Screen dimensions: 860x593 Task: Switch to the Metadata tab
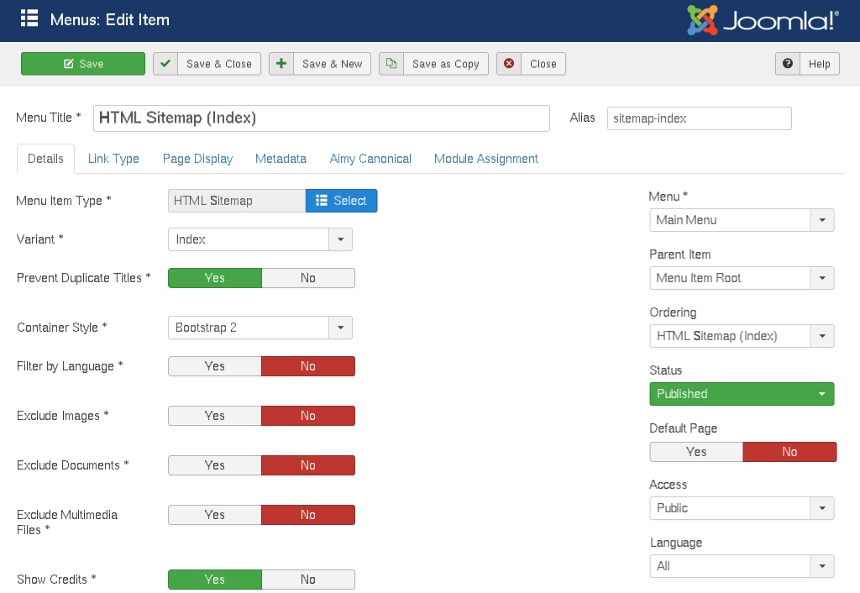pyautogui.click(x=280, y=158)
